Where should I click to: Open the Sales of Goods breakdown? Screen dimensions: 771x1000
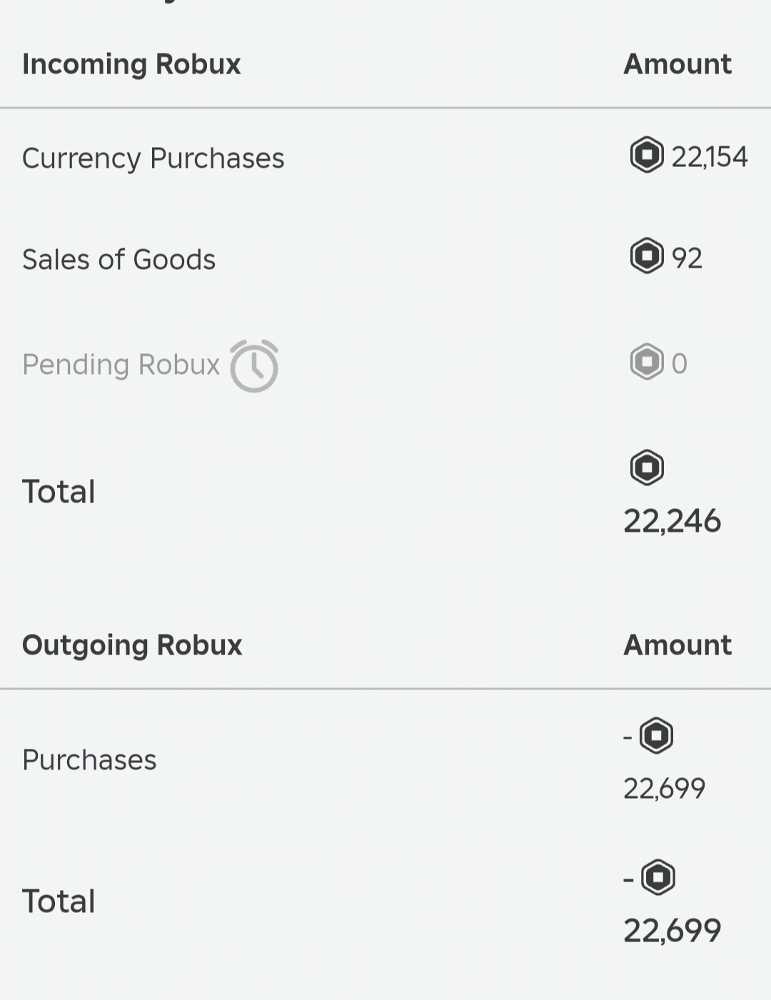pos(119,259)
